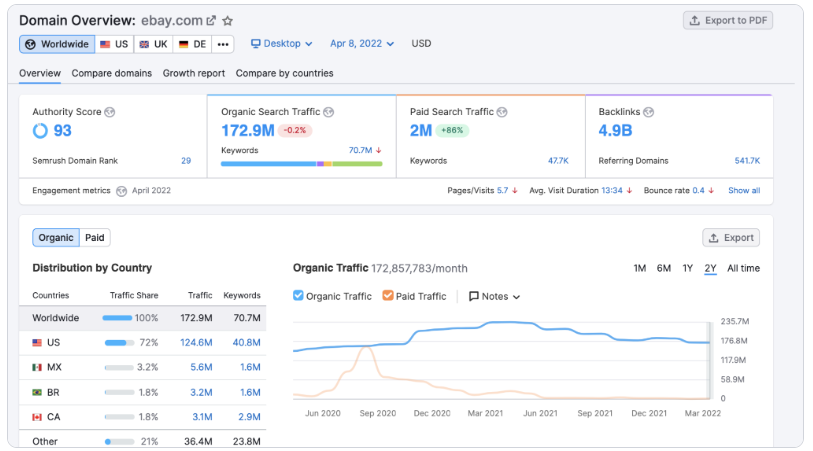Click globe icon beside Engagement metrics
Image resolution: width=813 pixels, height=451 pixels.
(x=121, y=191)
